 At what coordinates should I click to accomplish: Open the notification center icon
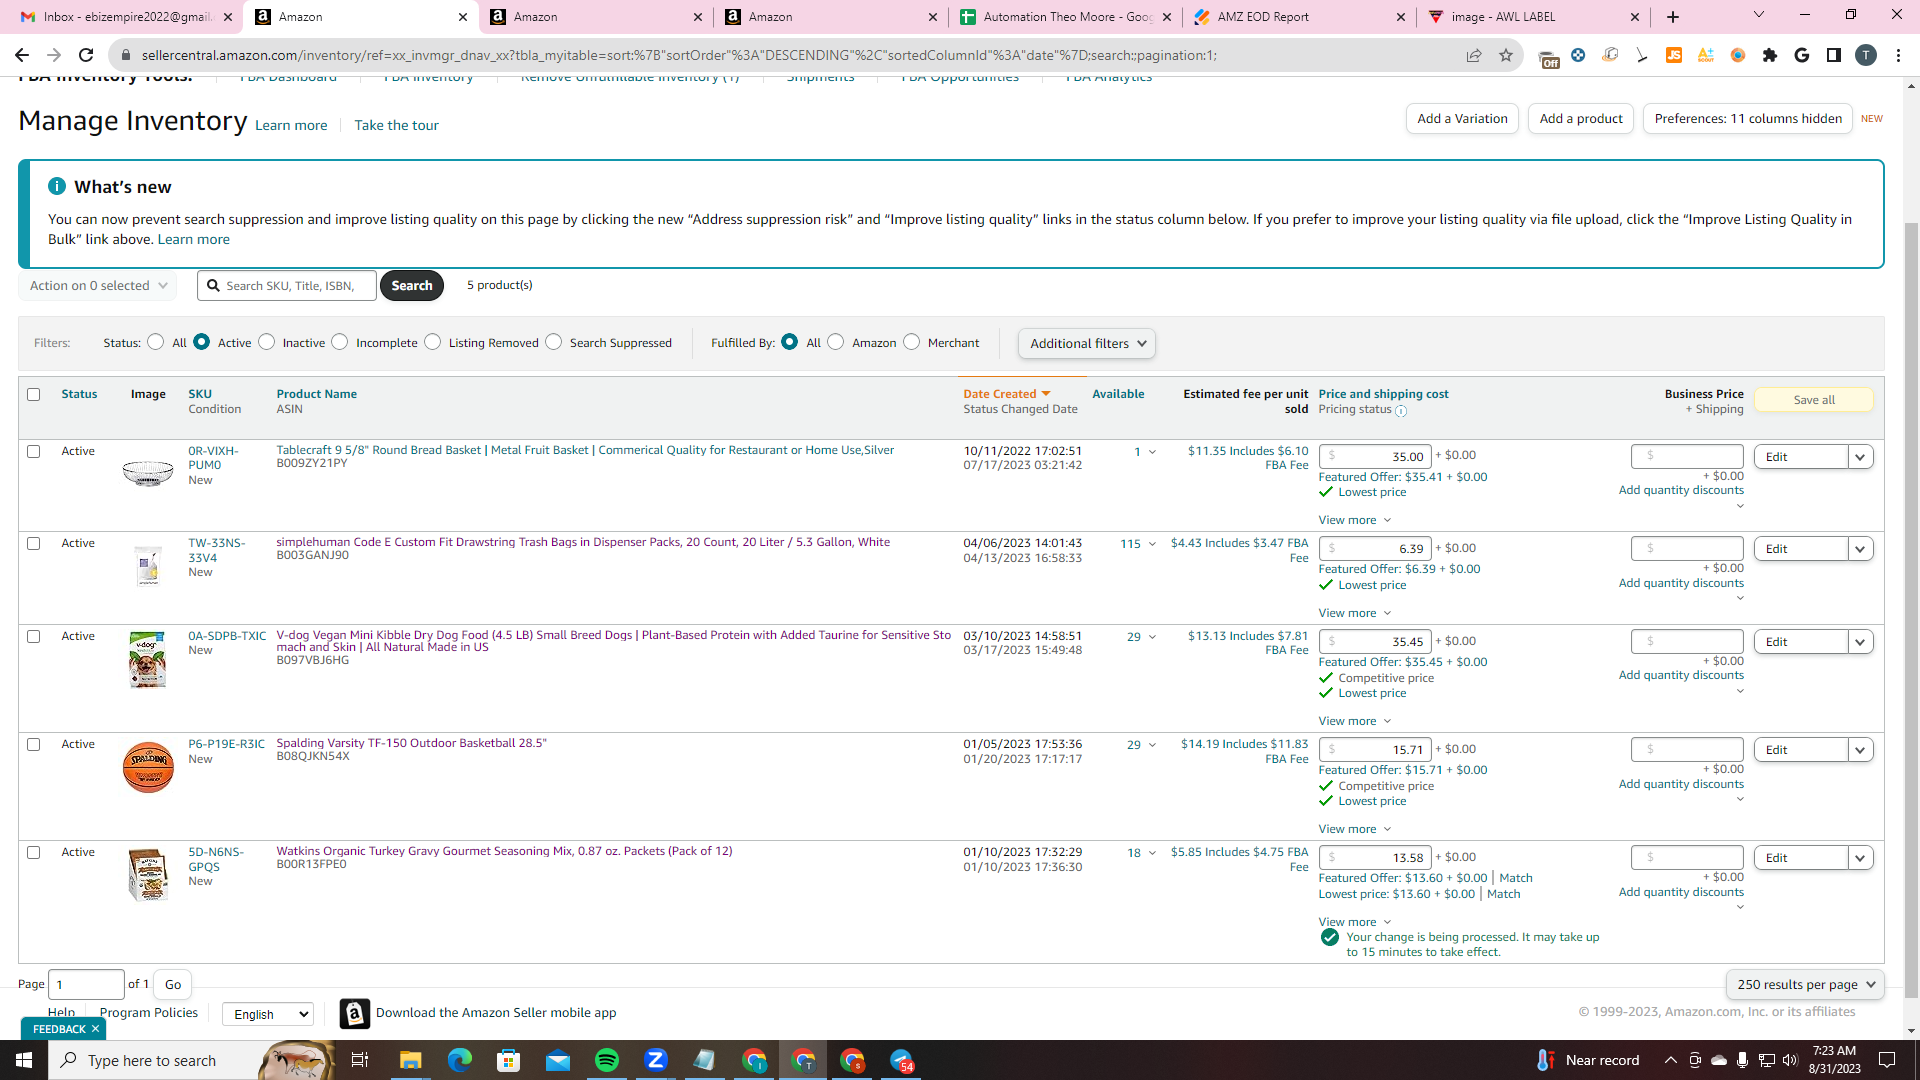tap(1888, 1060)
